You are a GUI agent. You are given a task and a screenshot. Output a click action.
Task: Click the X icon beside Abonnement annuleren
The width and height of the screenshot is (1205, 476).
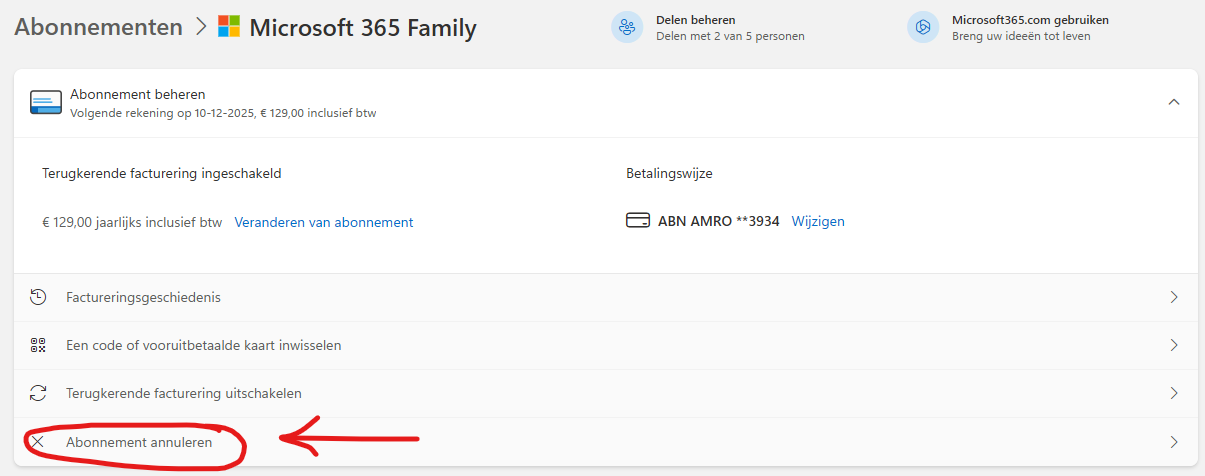(38, 441)
